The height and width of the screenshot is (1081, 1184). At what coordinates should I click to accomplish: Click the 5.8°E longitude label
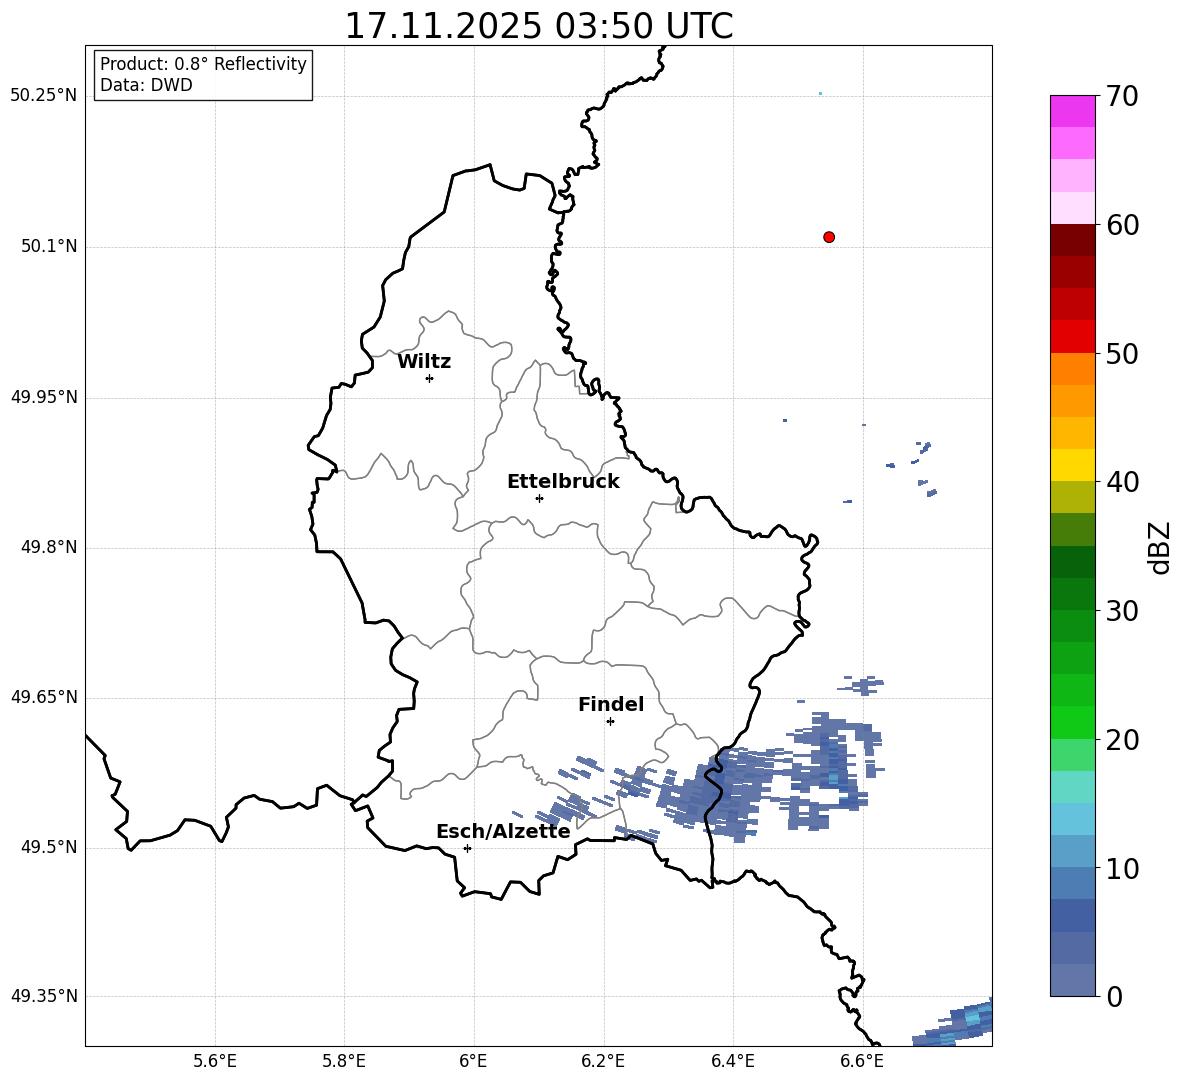[x=344, y=1061]
